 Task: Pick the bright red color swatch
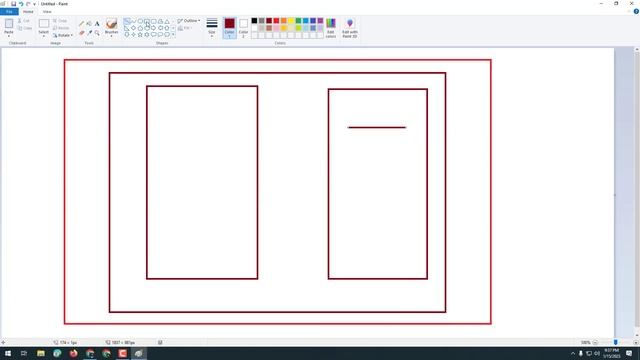point(276,21)
